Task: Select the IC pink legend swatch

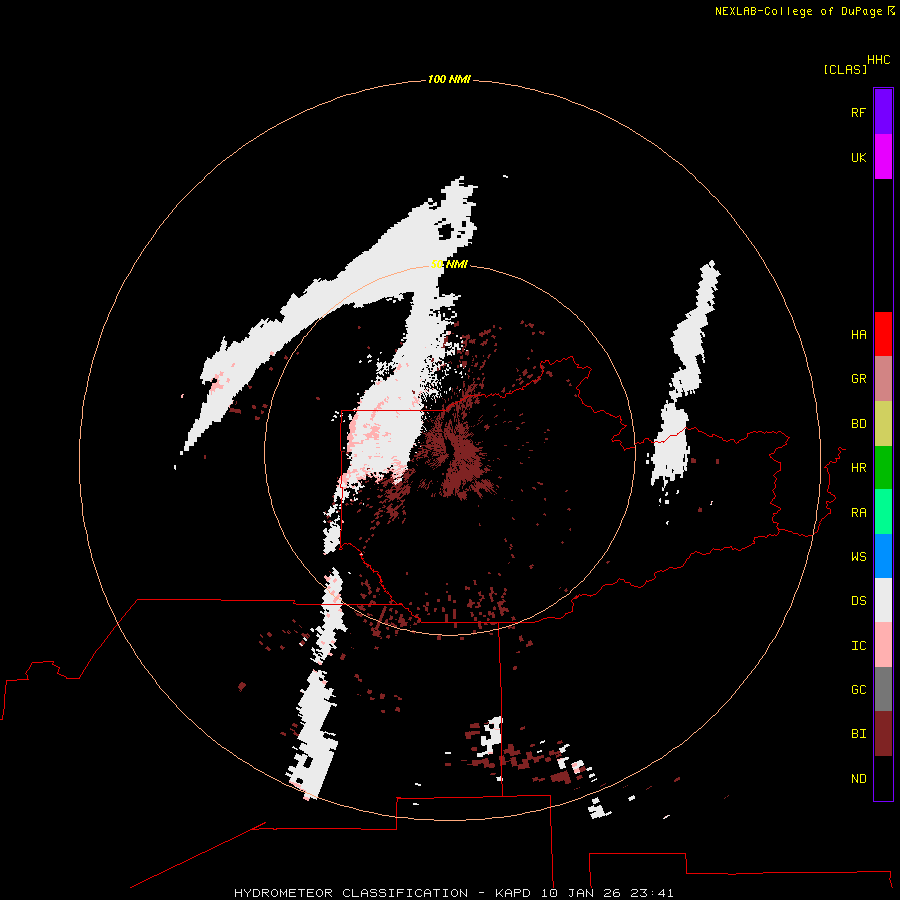Action: click(883, 645)
